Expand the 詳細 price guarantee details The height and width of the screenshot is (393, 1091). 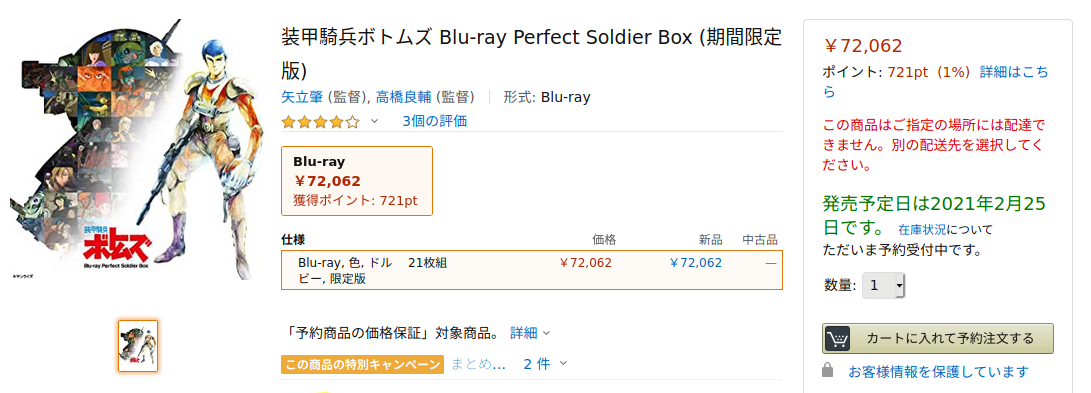pyautogui.click(x=530, y=333)
